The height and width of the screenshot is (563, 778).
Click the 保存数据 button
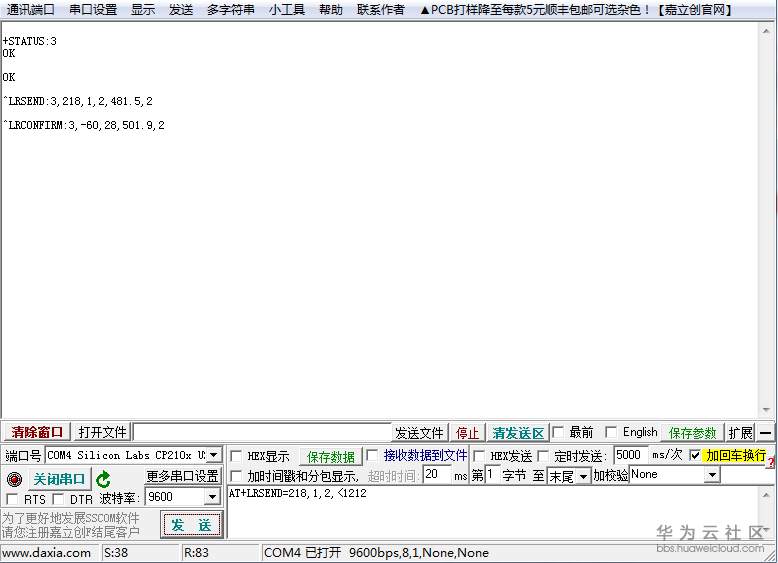330,456
